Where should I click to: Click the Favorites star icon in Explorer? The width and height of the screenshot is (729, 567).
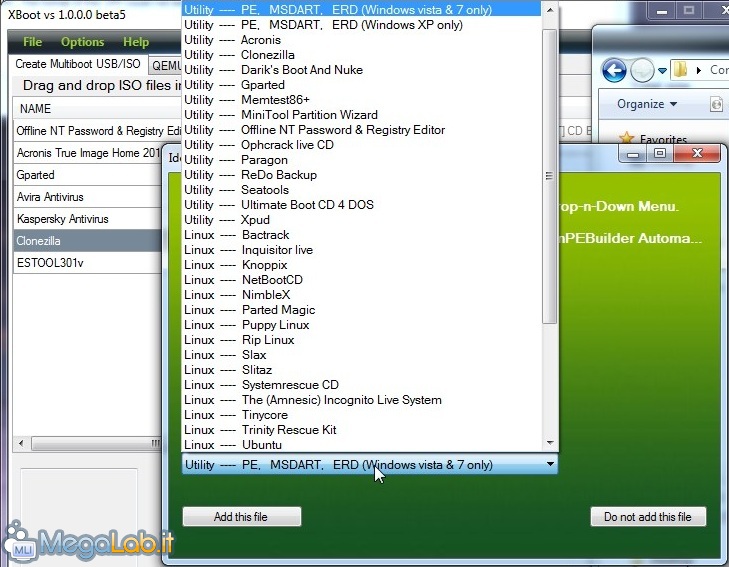(x=626, y=138)
